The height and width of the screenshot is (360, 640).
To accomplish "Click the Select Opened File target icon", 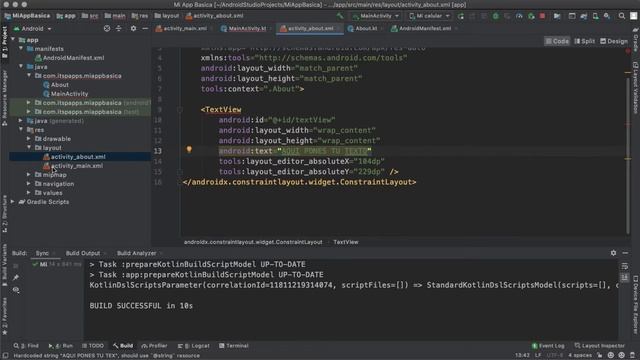I will click(107, 29).
